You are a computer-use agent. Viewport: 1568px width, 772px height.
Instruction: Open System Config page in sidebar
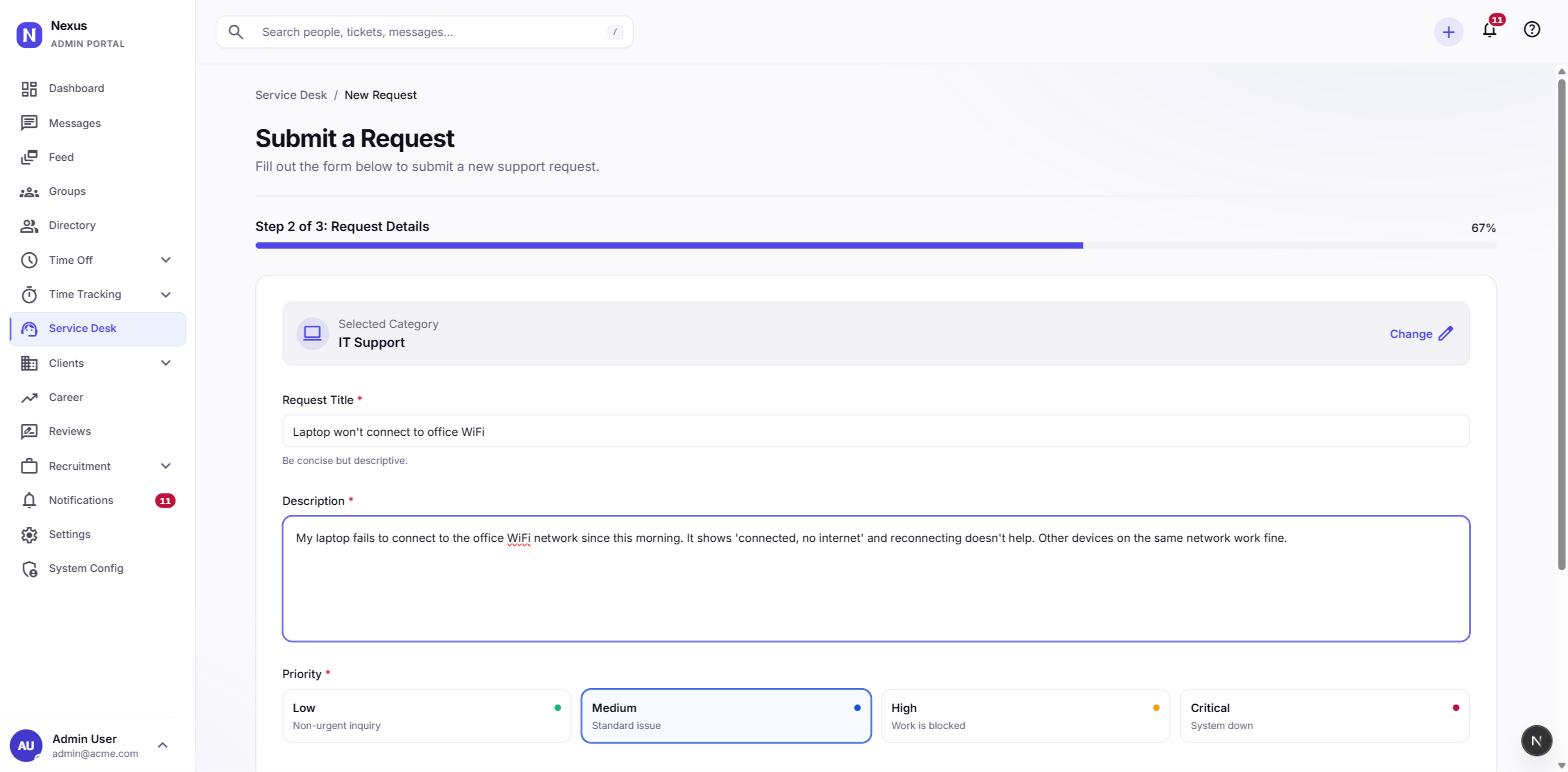tap(98, 569)
